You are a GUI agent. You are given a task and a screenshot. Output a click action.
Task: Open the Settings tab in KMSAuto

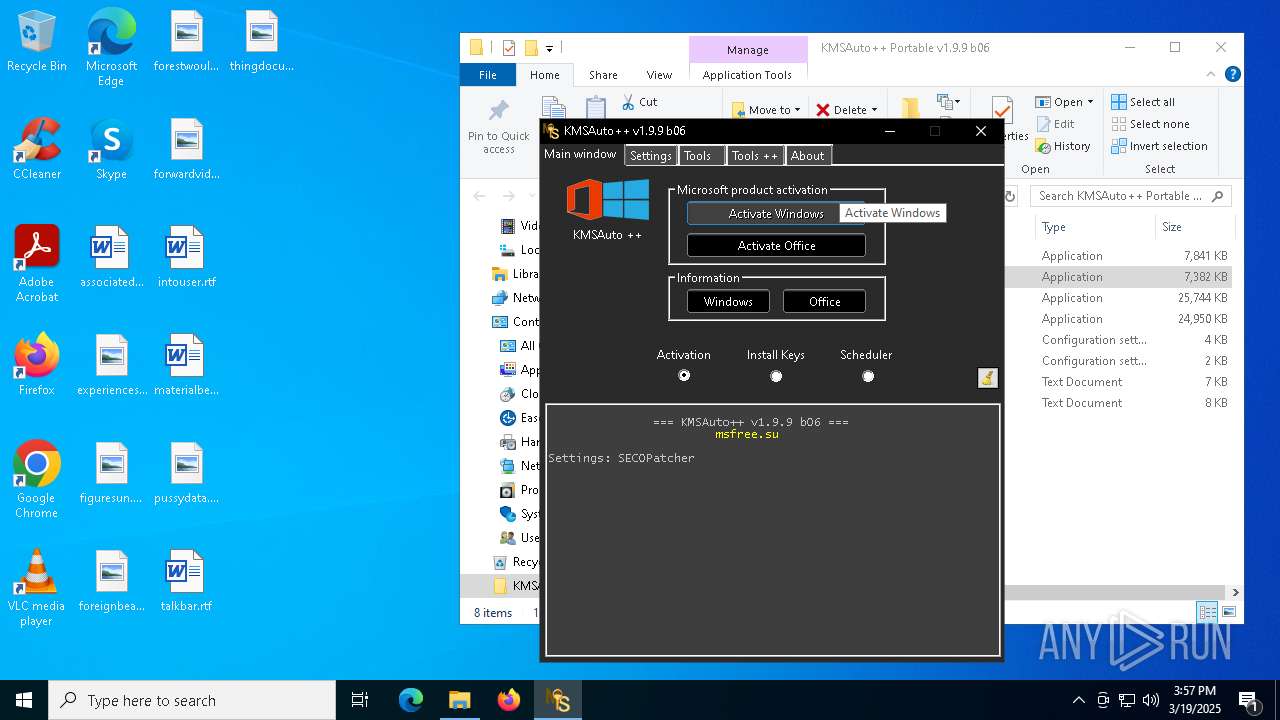[651, 156]
